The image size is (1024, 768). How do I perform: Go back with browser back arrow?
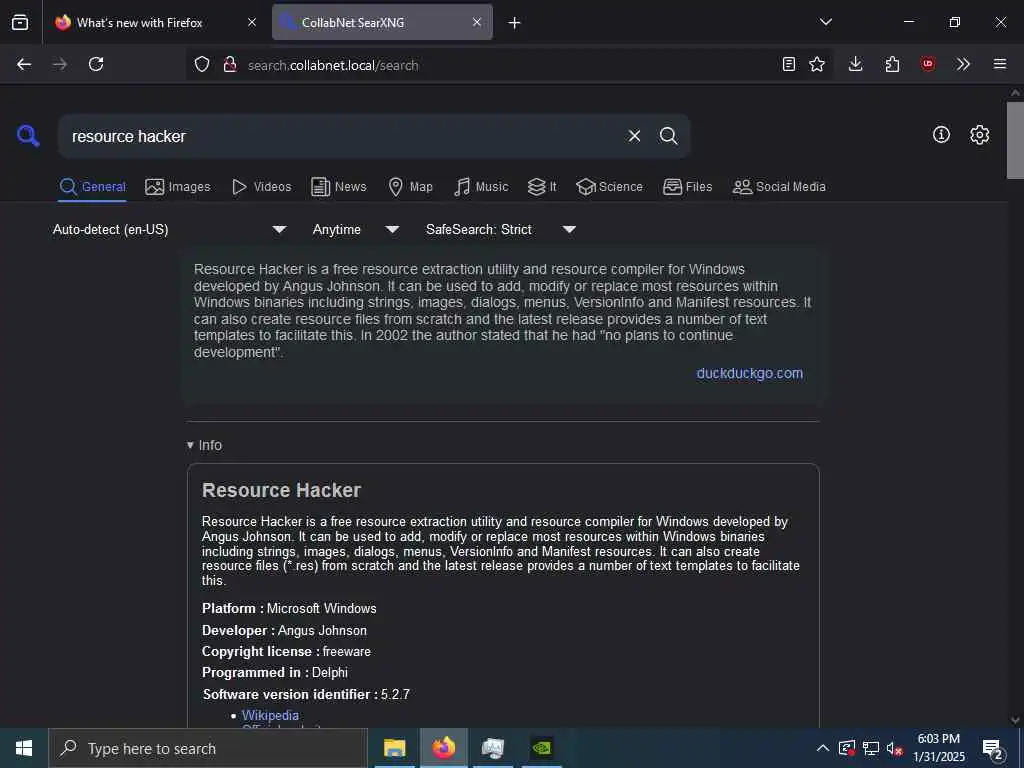point(24,64)
